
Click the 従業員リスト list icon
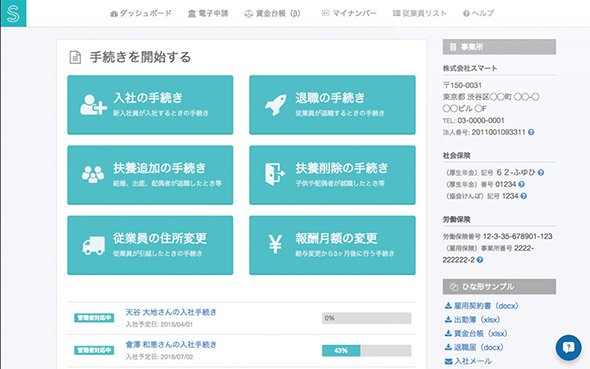pos(396,13)
